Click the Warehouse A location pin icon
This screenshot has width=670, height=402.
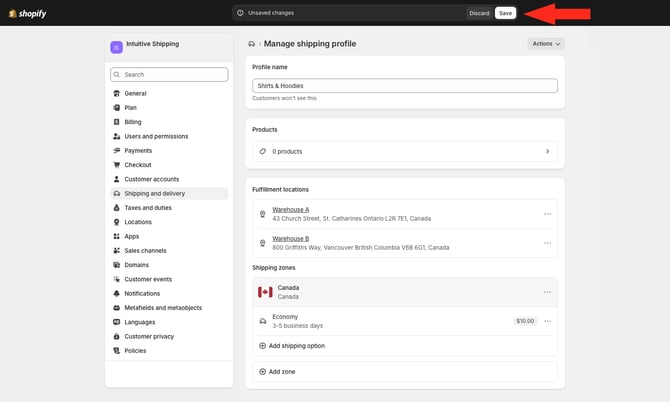(x=262, y=214)
